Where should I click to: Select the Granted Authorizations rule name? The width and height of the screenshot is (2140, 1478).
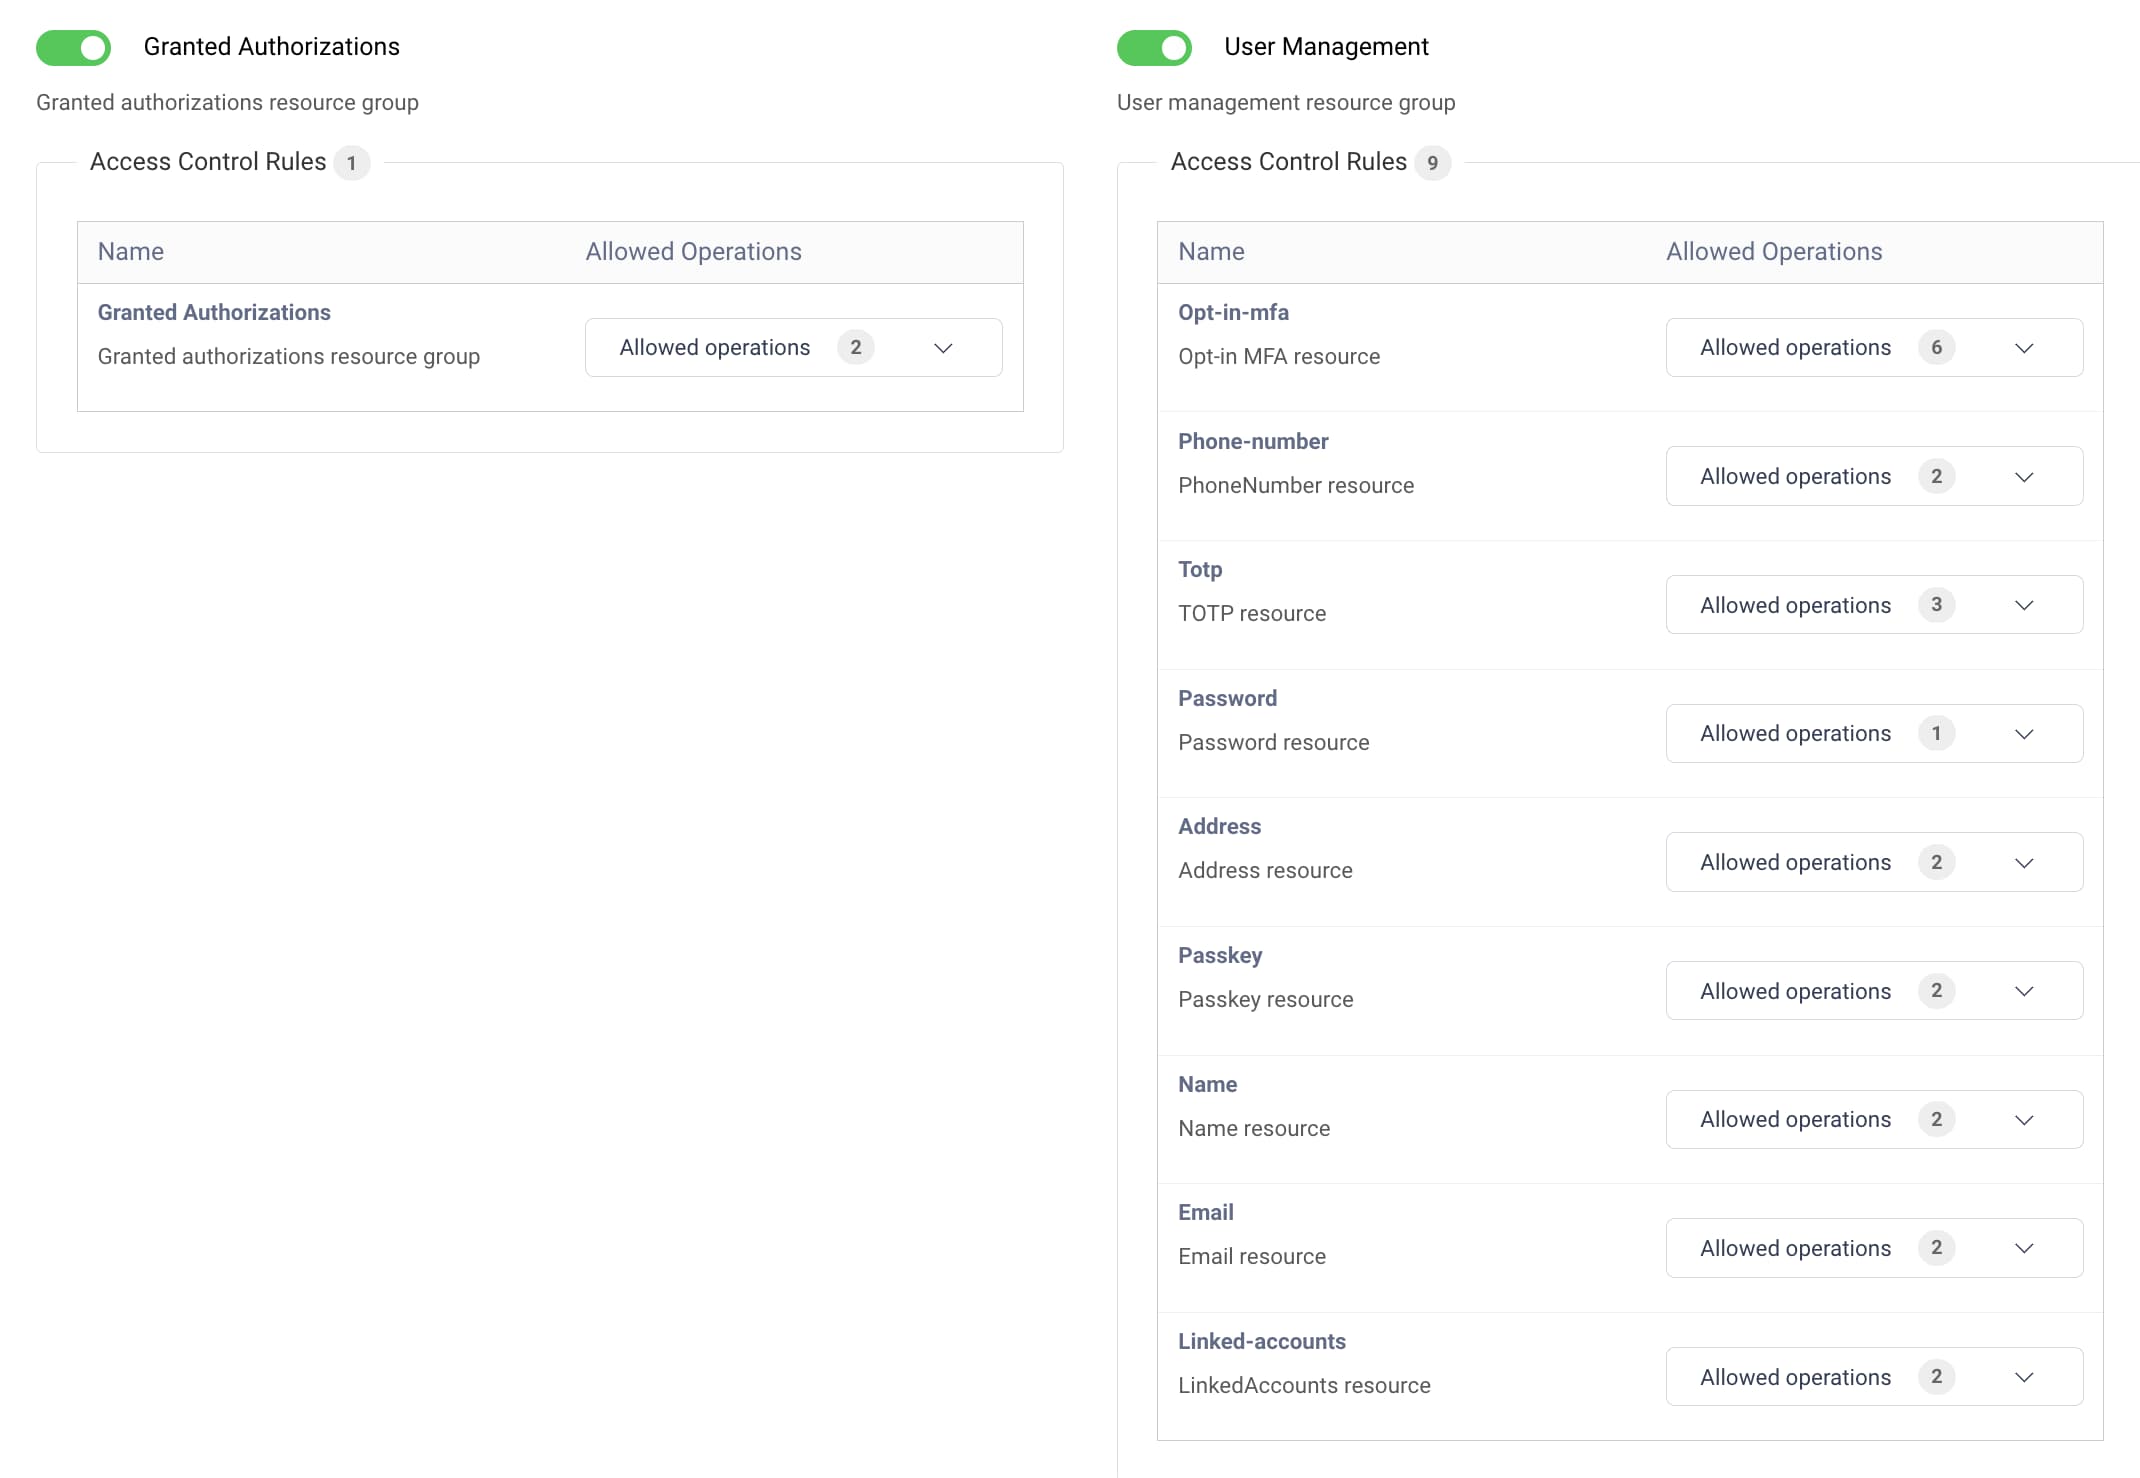tap(214, 312)
